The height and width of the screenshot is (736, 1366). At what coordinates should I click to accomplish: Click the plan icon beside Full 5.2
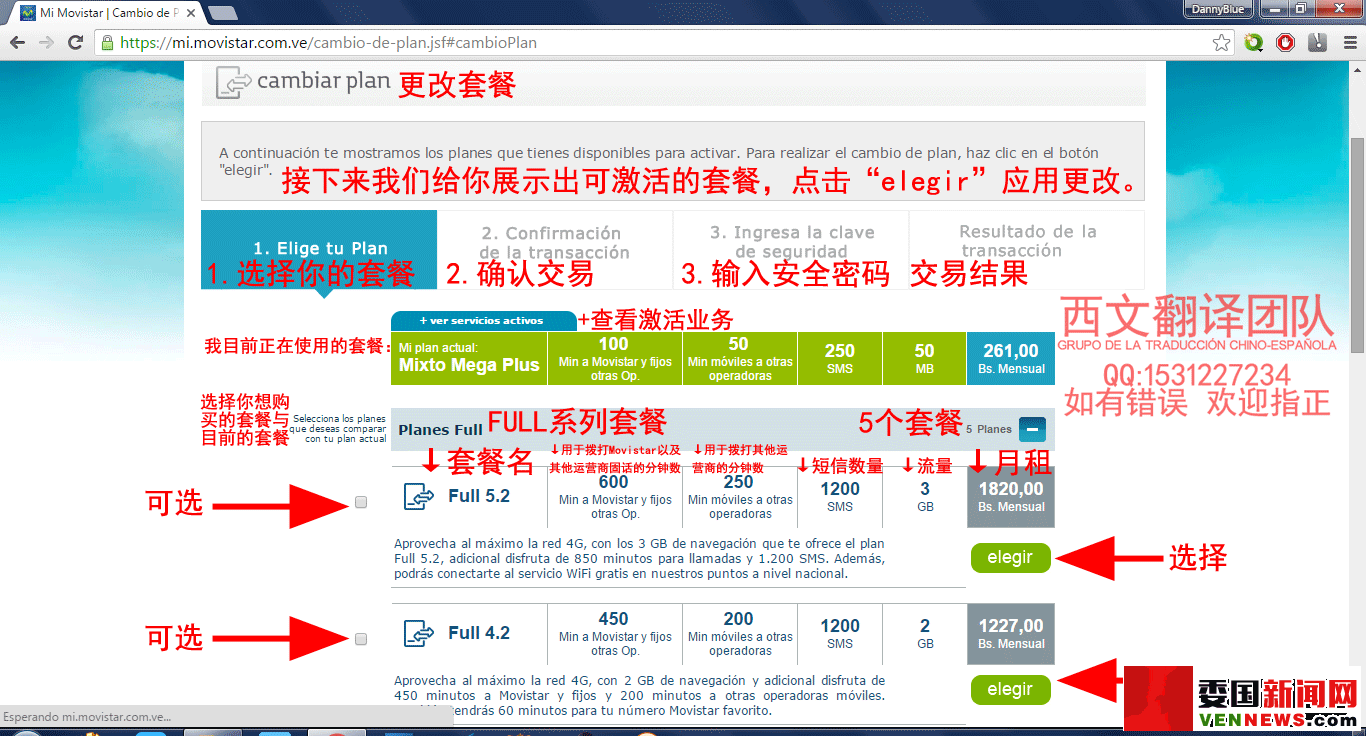point(419,496)
